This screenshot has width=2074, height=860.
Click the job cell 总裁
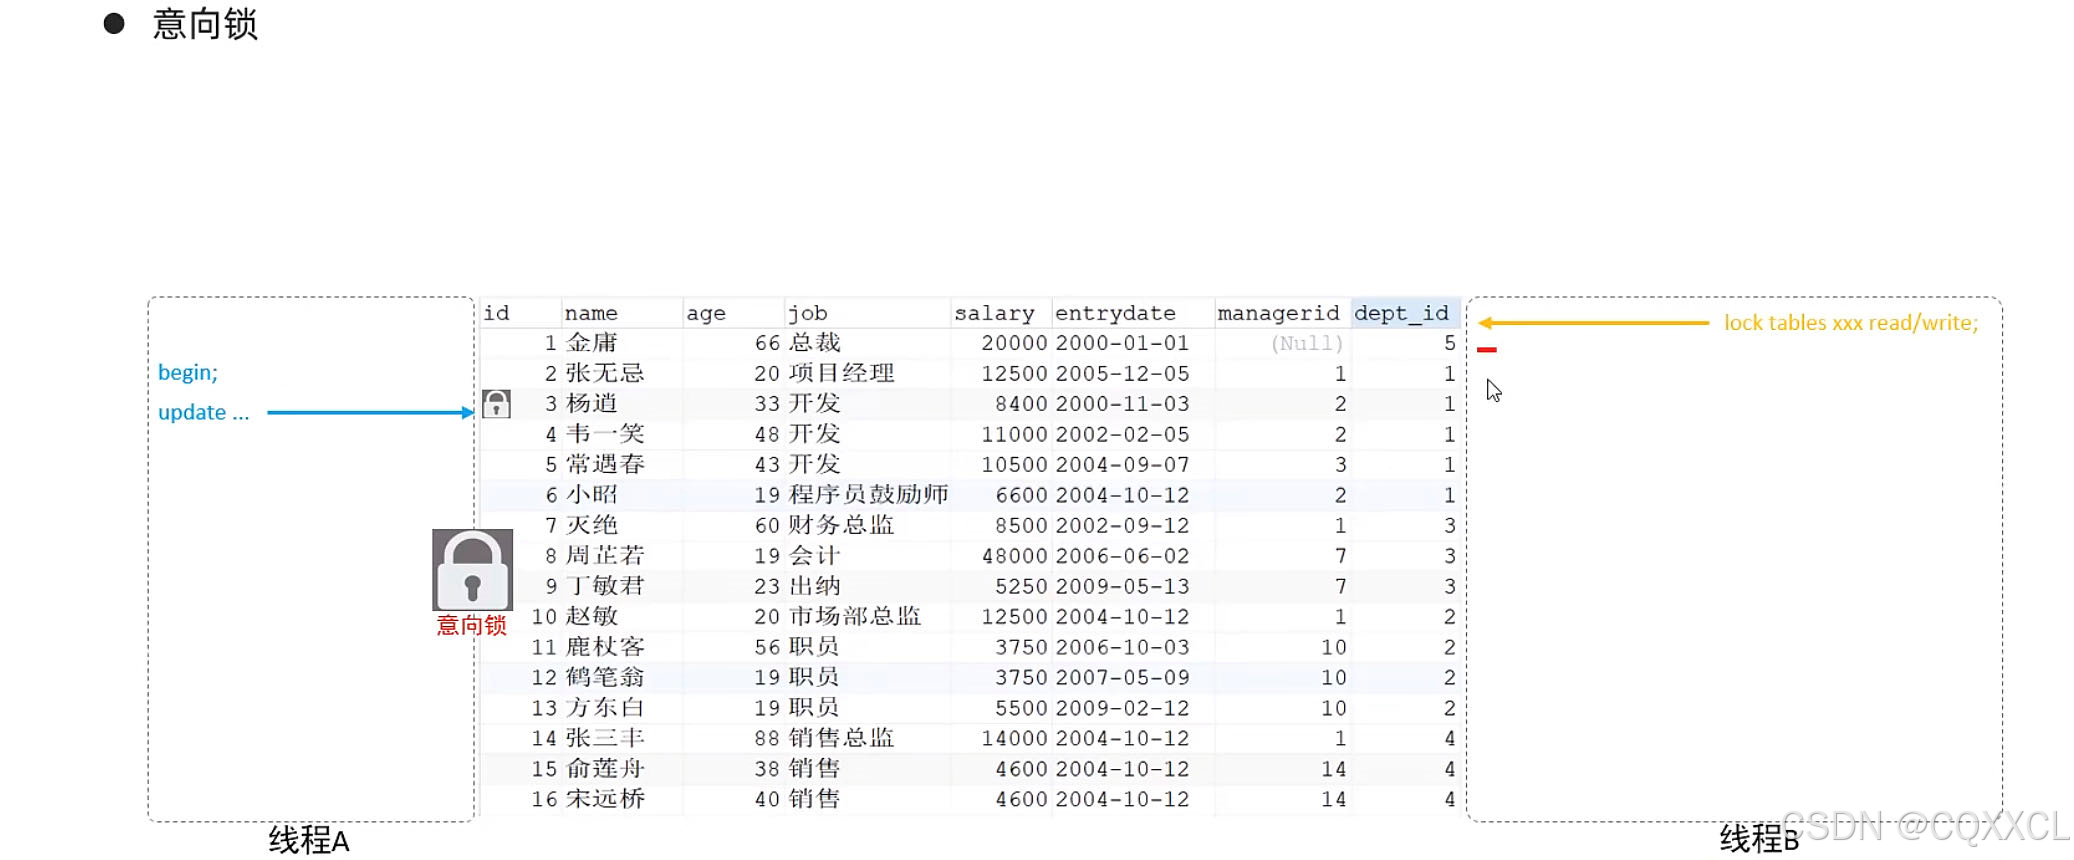[815, 343]
